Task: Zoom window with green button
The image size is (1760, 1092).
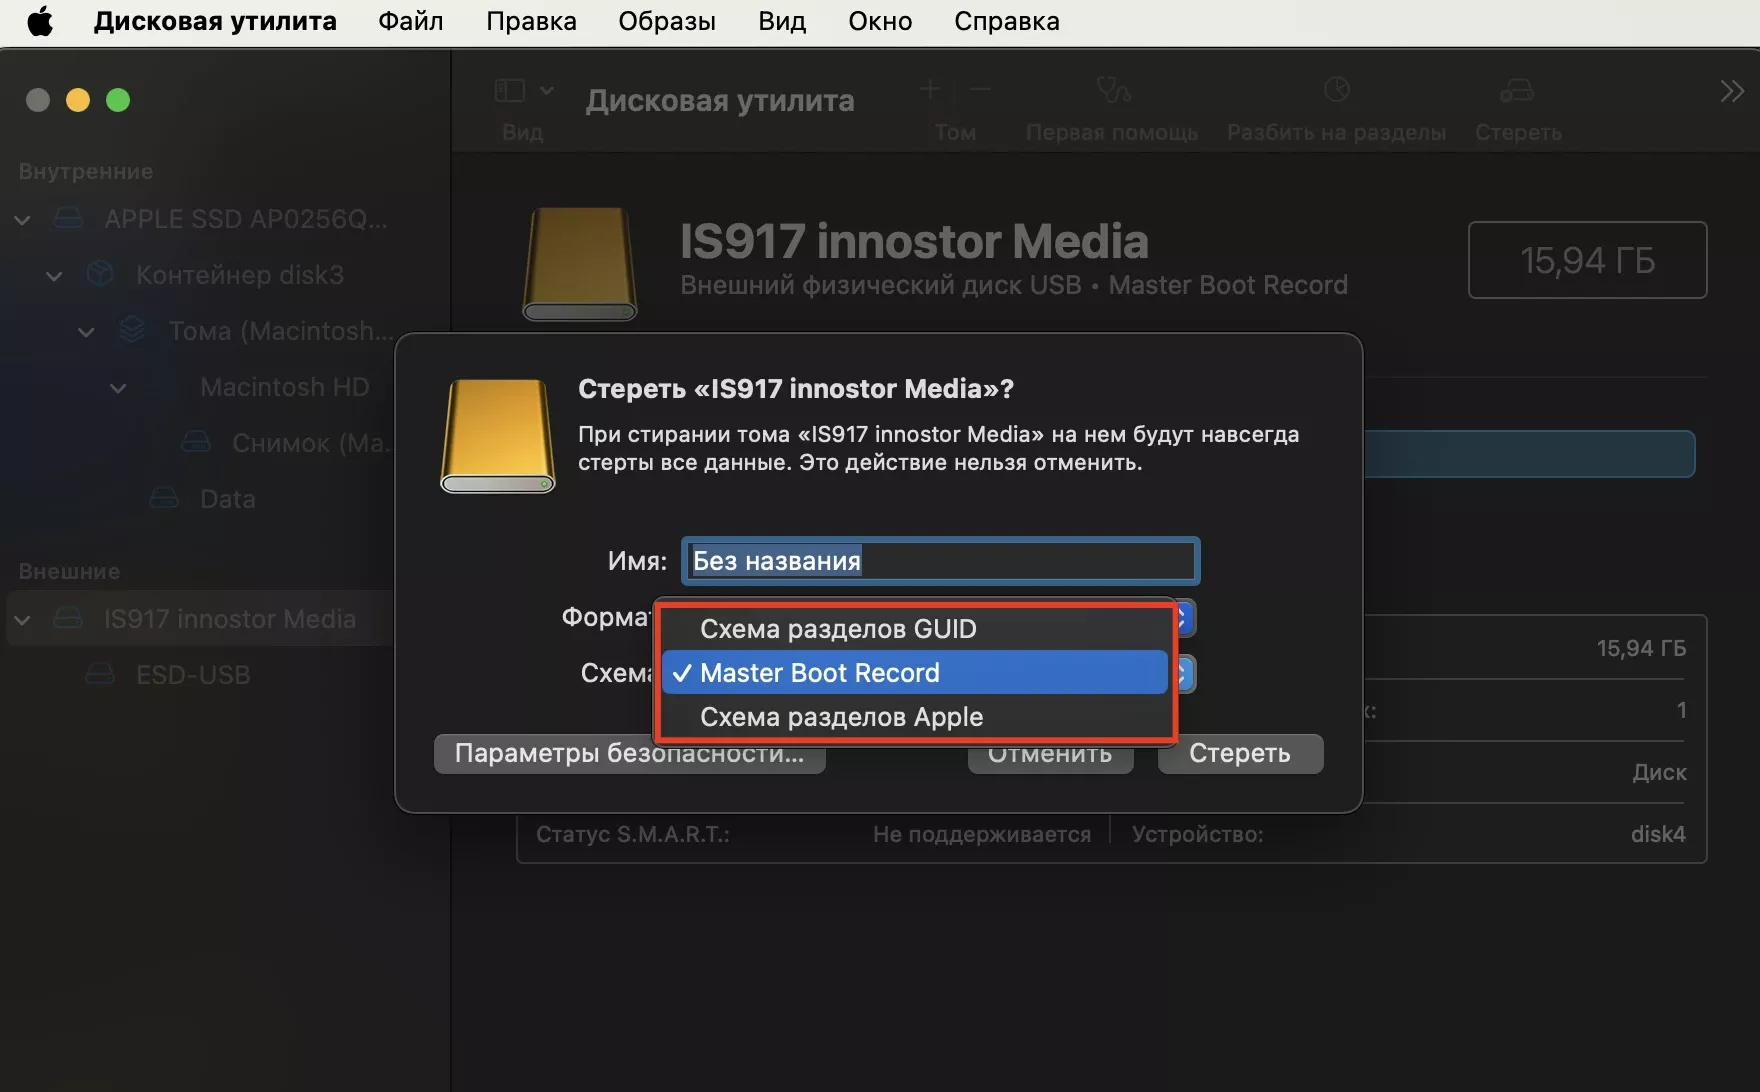Action: (x=118, y=100)
